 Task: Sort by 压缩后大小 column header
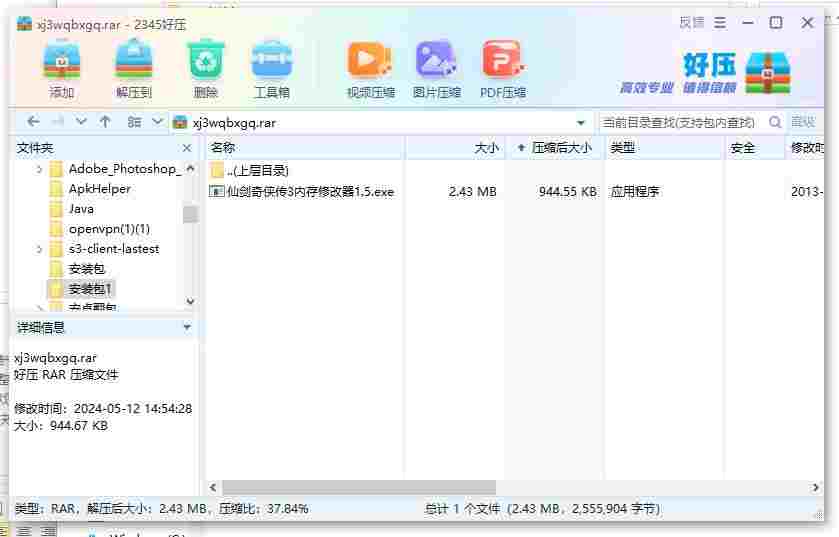(555, 148)
